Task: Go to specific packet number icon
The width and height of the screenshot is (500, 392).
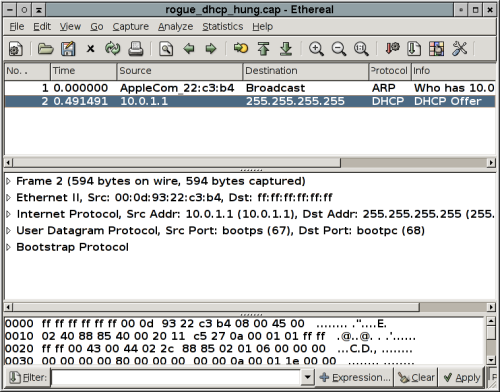Action: tap(241, 48)
